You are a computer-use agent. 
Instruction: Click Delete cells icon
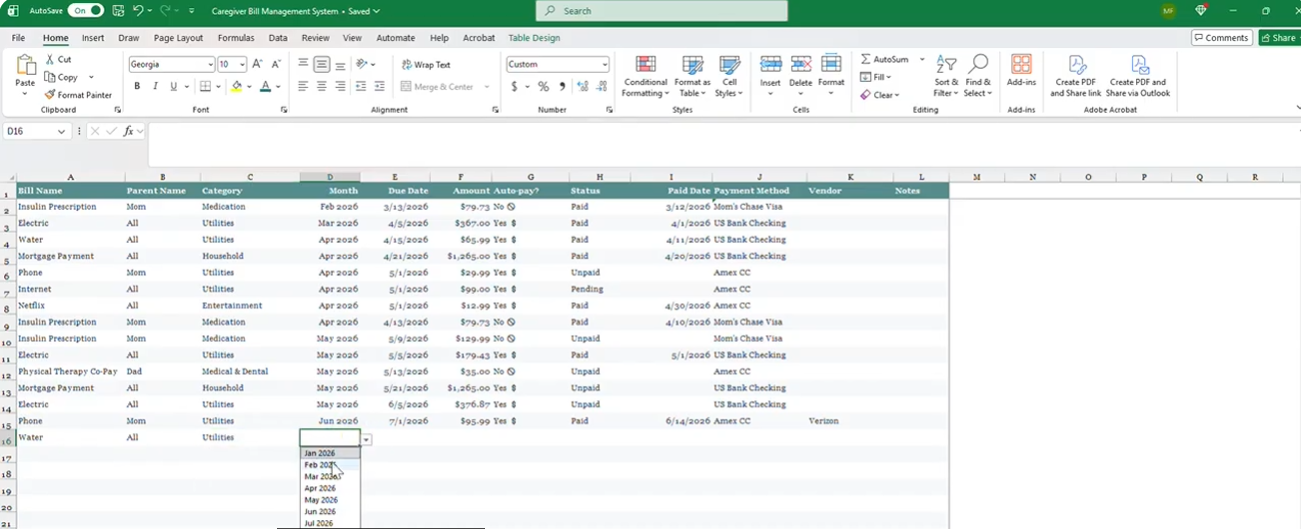pyautogui.click(x=801, y=65)
